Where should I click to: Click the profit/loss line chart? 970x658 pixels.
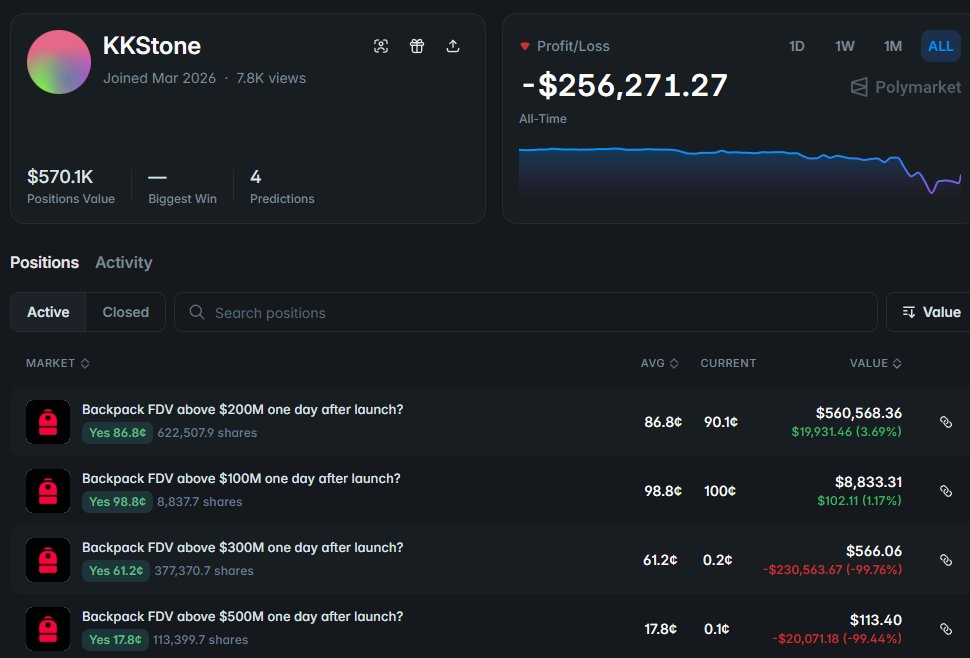click(x=740, y=171)
